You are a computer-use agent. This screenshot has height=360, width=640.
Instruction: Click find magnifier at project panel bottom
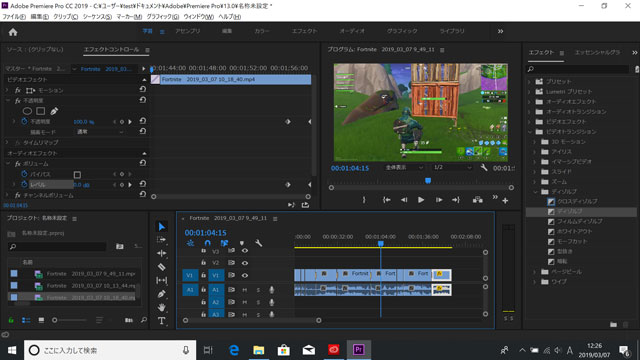coord(144,320)
